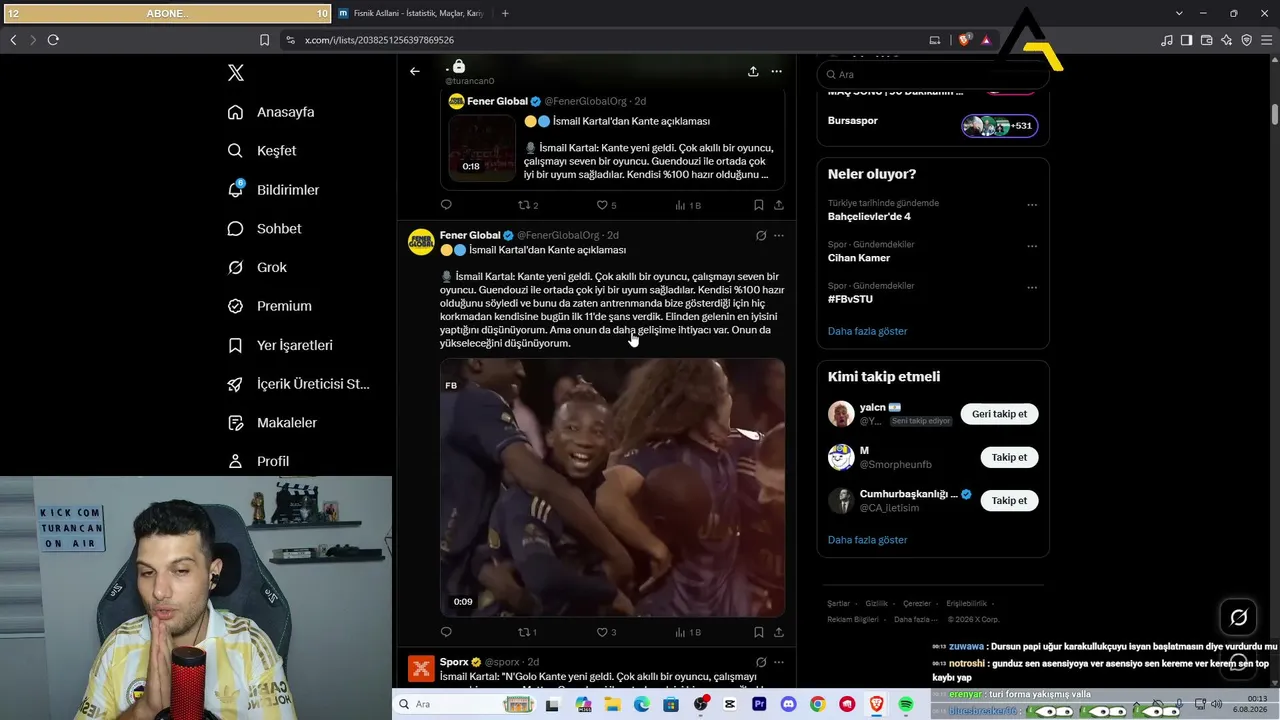Retweet the tweet with 2 retweets
Viewport: 1280px width, 720px height.
pyautogui.click(x=527, y=205)
